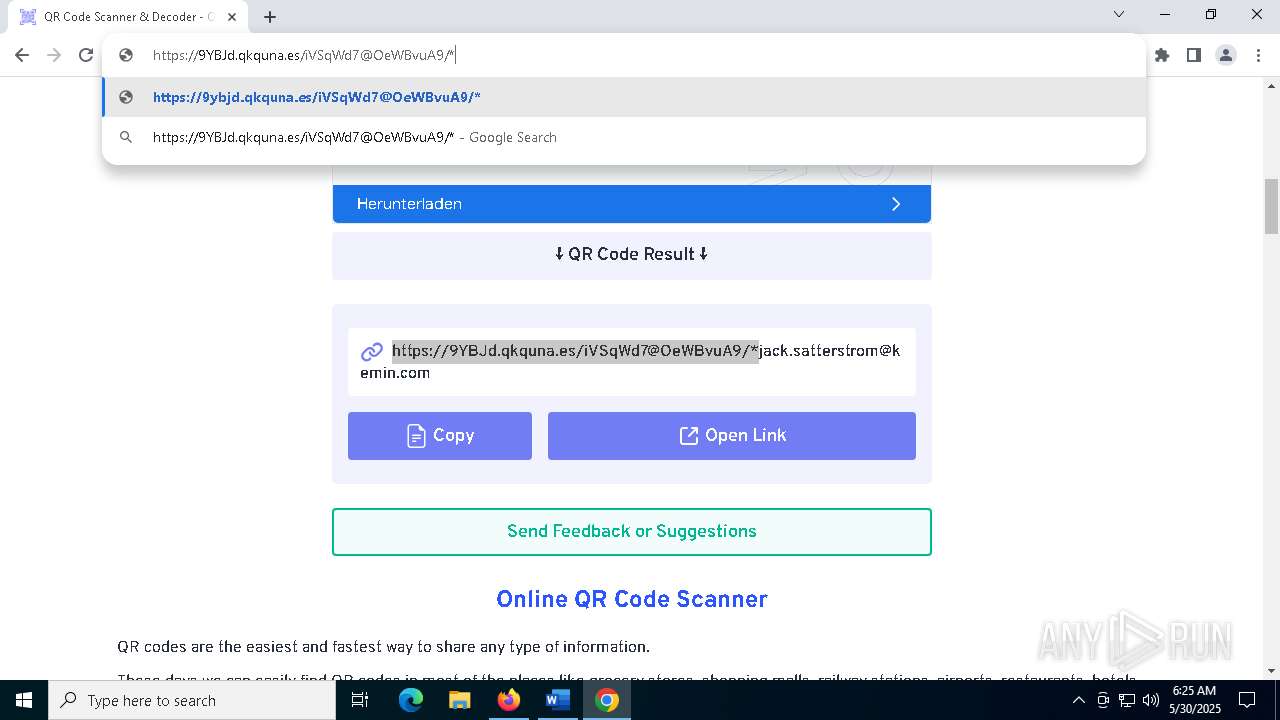The height and width of the screenshot is (720, 1280).
Task: Switch to Chrome in the taskbar
Action: click(x=606, y=700)
